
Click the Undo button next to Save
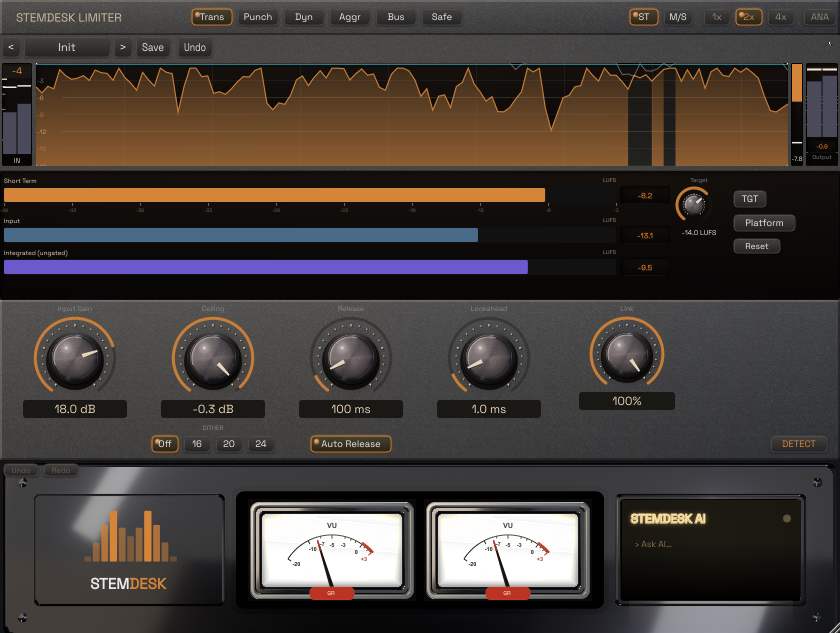pos(195,47)
